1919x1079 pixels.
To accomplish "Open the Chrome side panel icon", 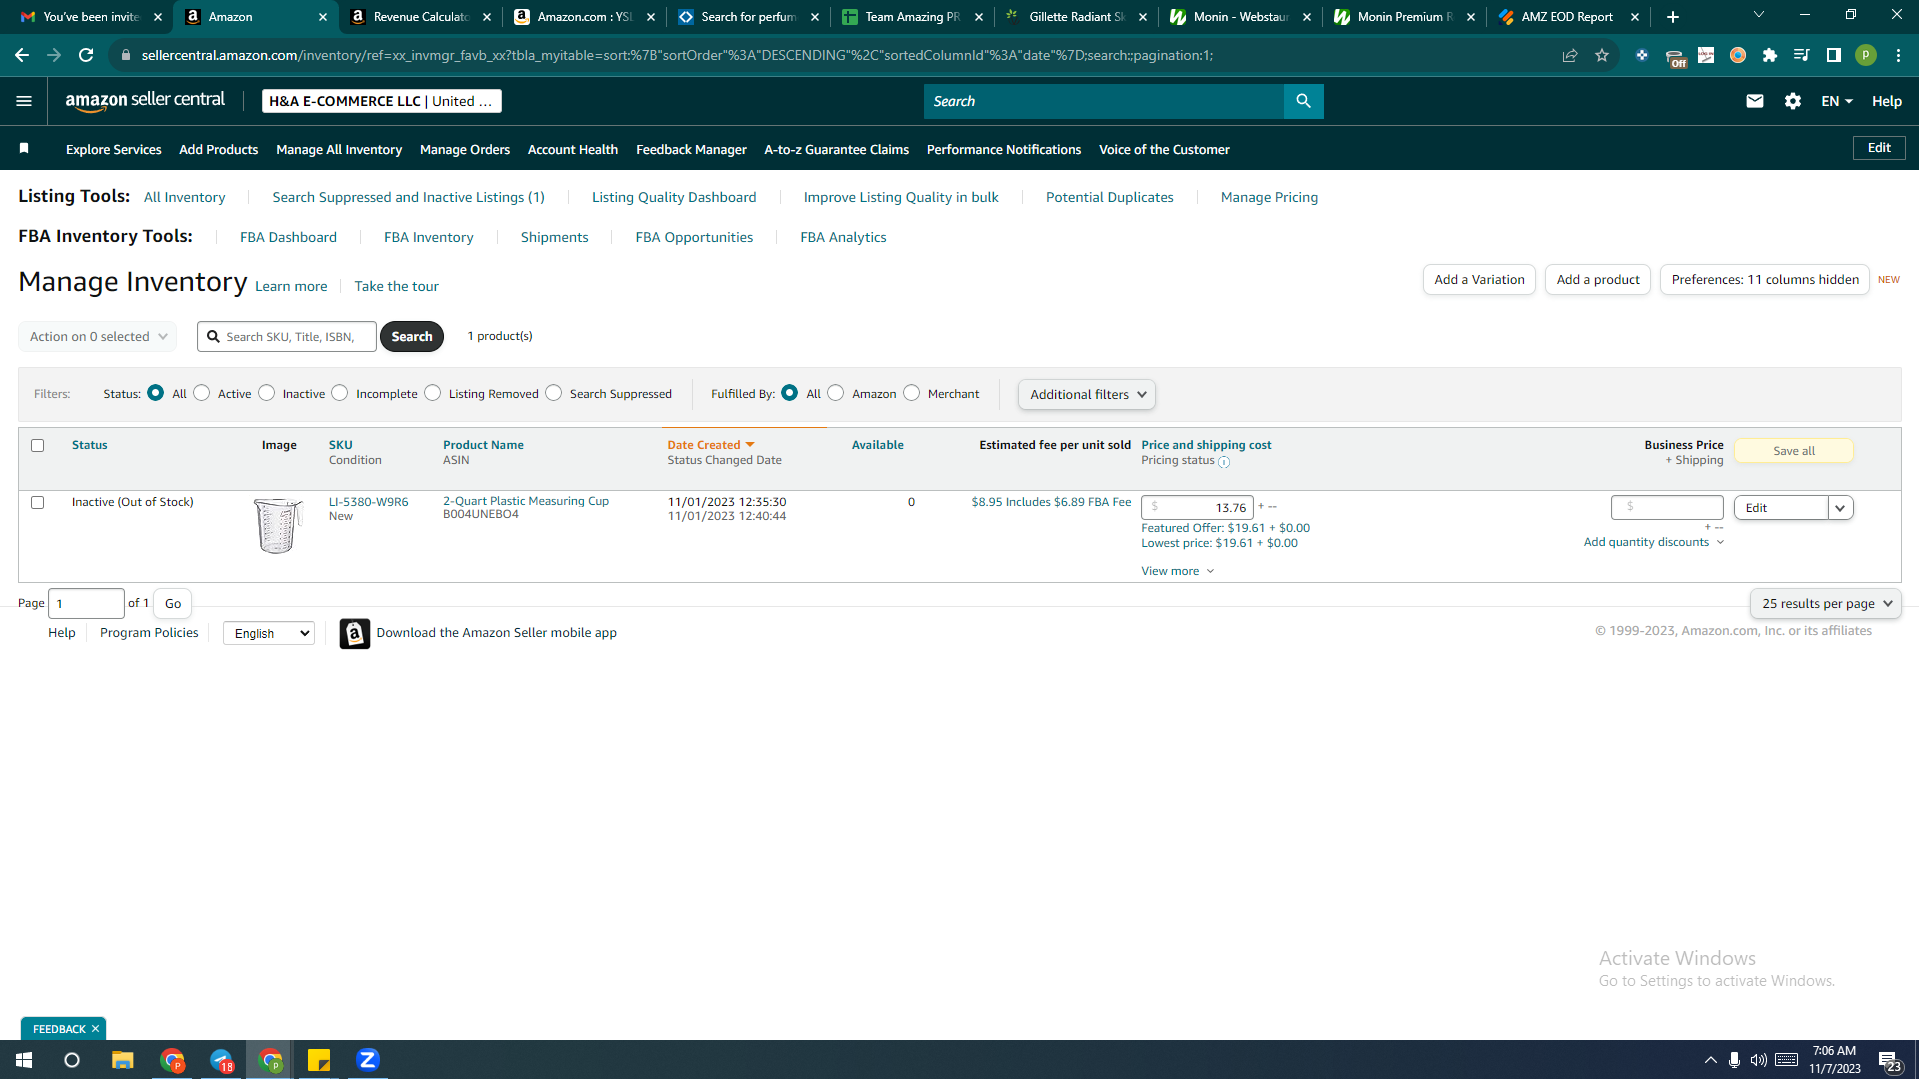I will [x=1834, y=55].
